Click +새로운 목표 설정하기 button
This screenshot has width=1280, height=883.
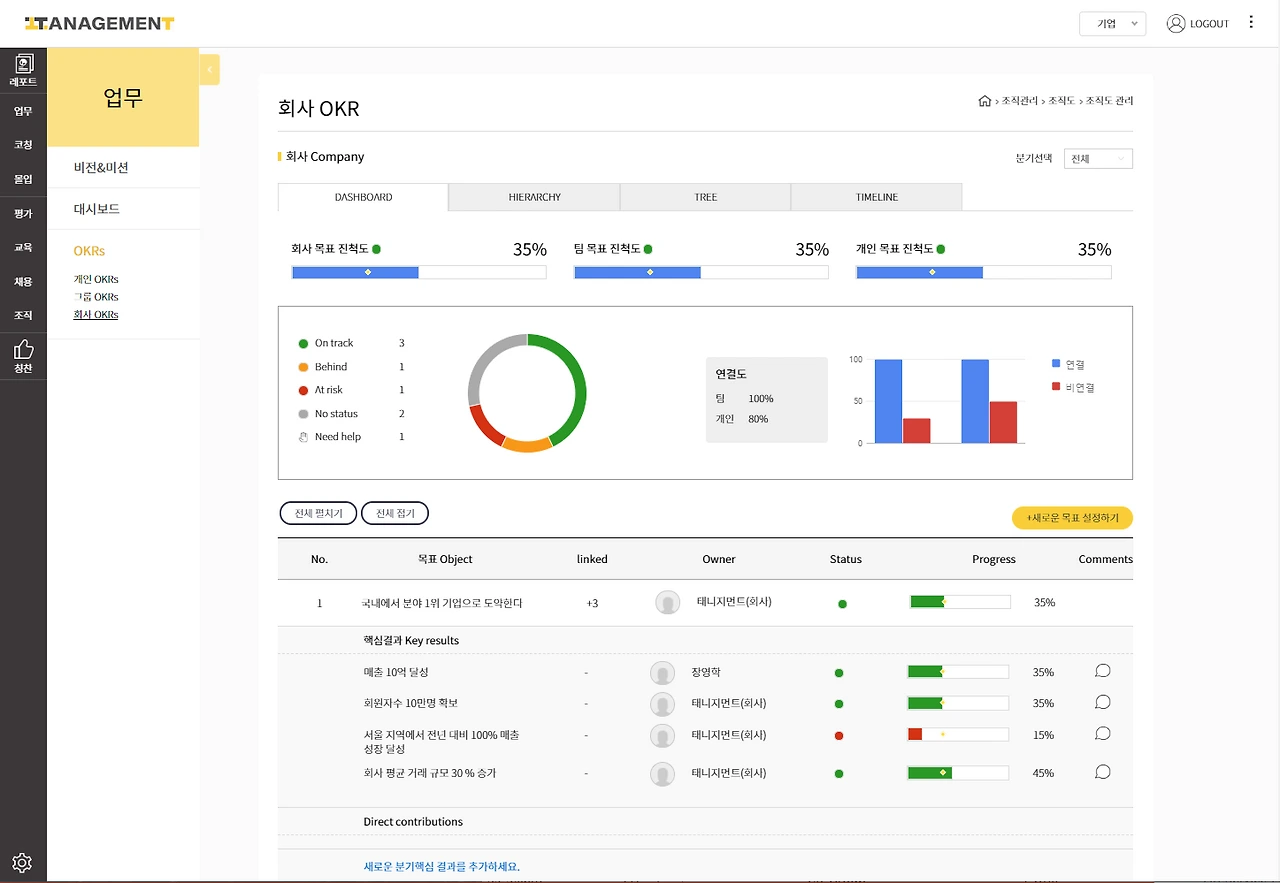[1072, 518]
